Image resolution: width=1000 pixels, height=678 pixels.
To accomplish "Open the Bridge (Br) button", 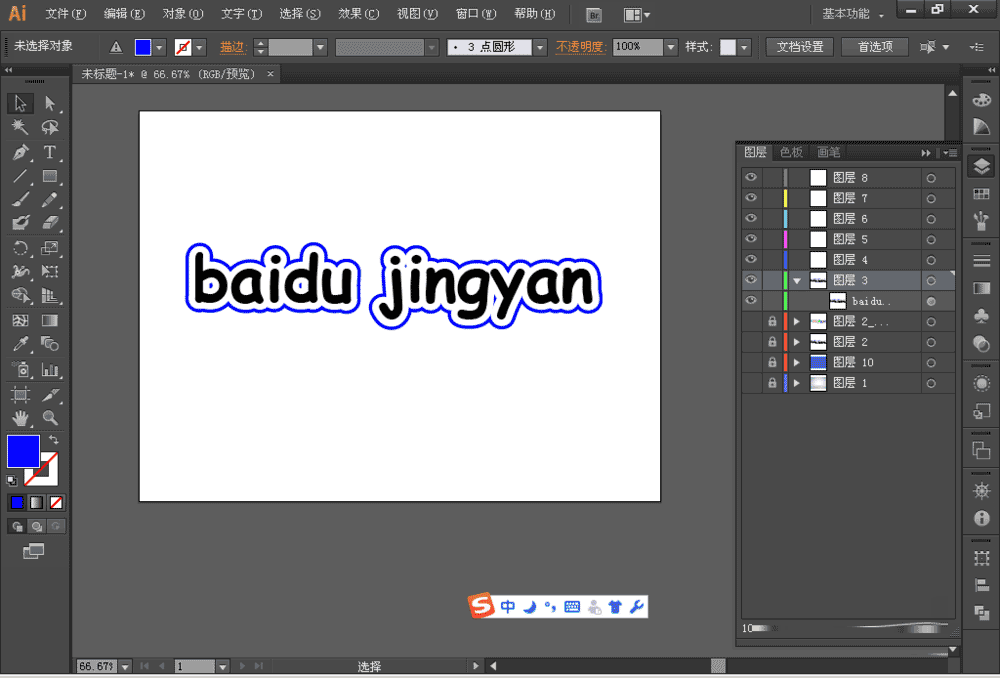I will click(x=593, y=15).
